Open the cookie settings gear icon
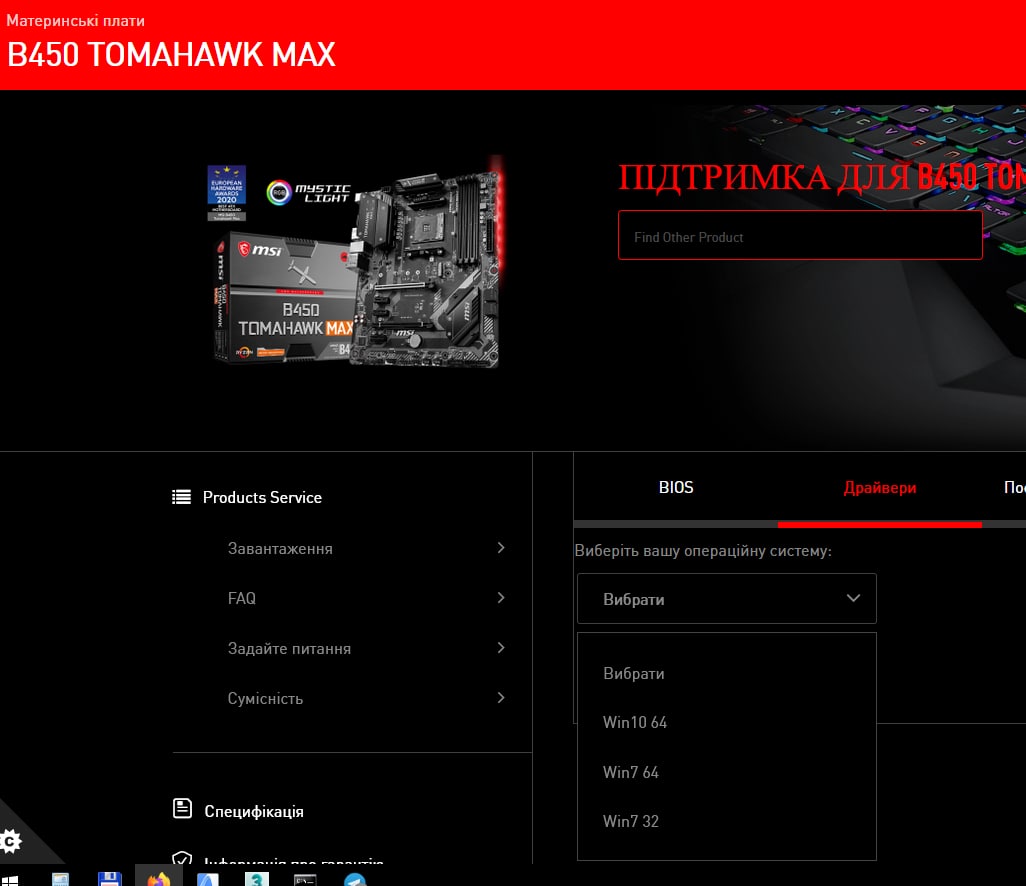 point(10,841)
